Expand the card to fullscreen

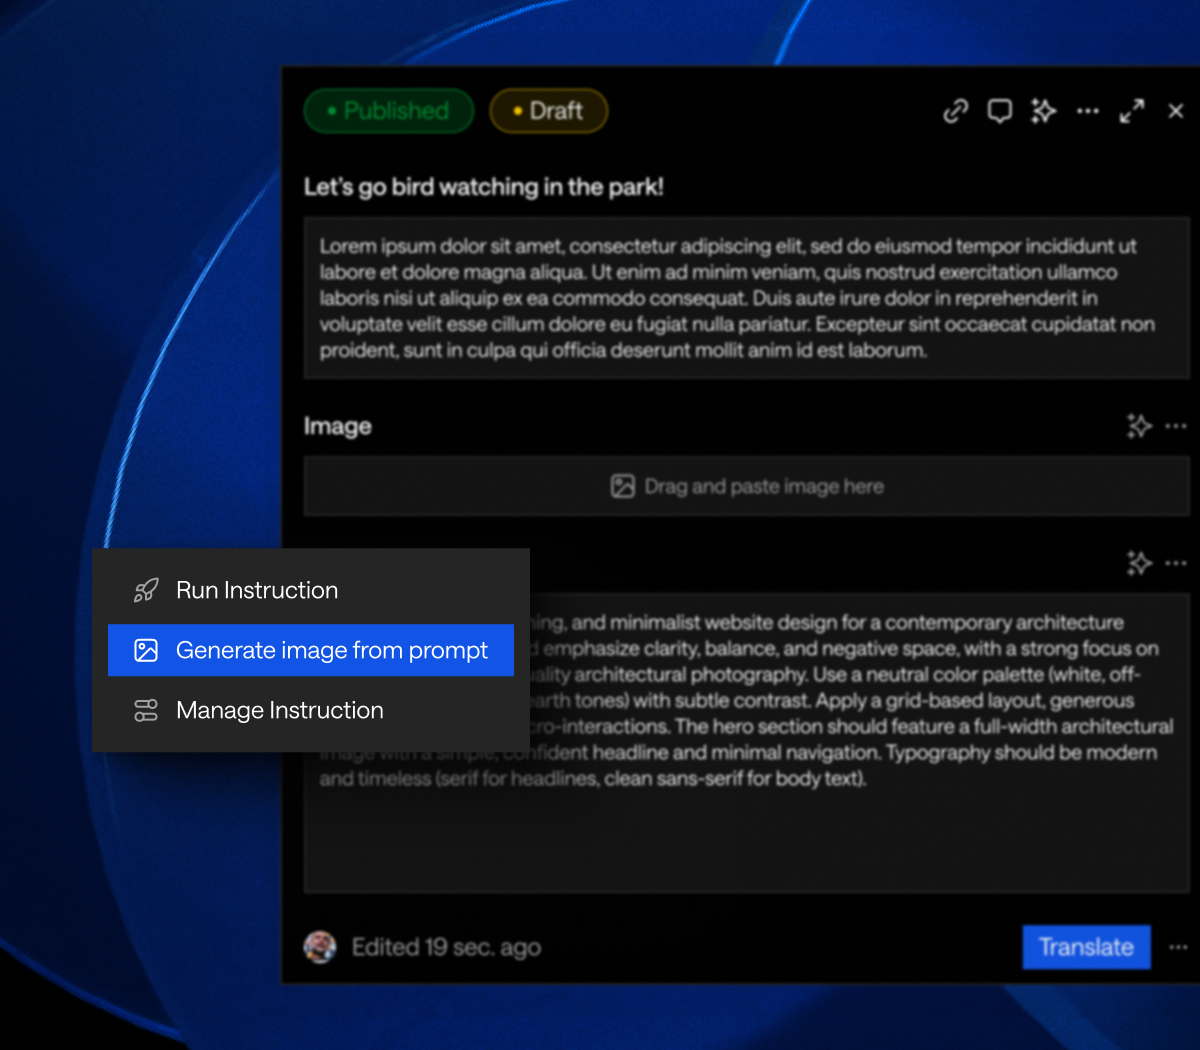(x=1132, y=111)
